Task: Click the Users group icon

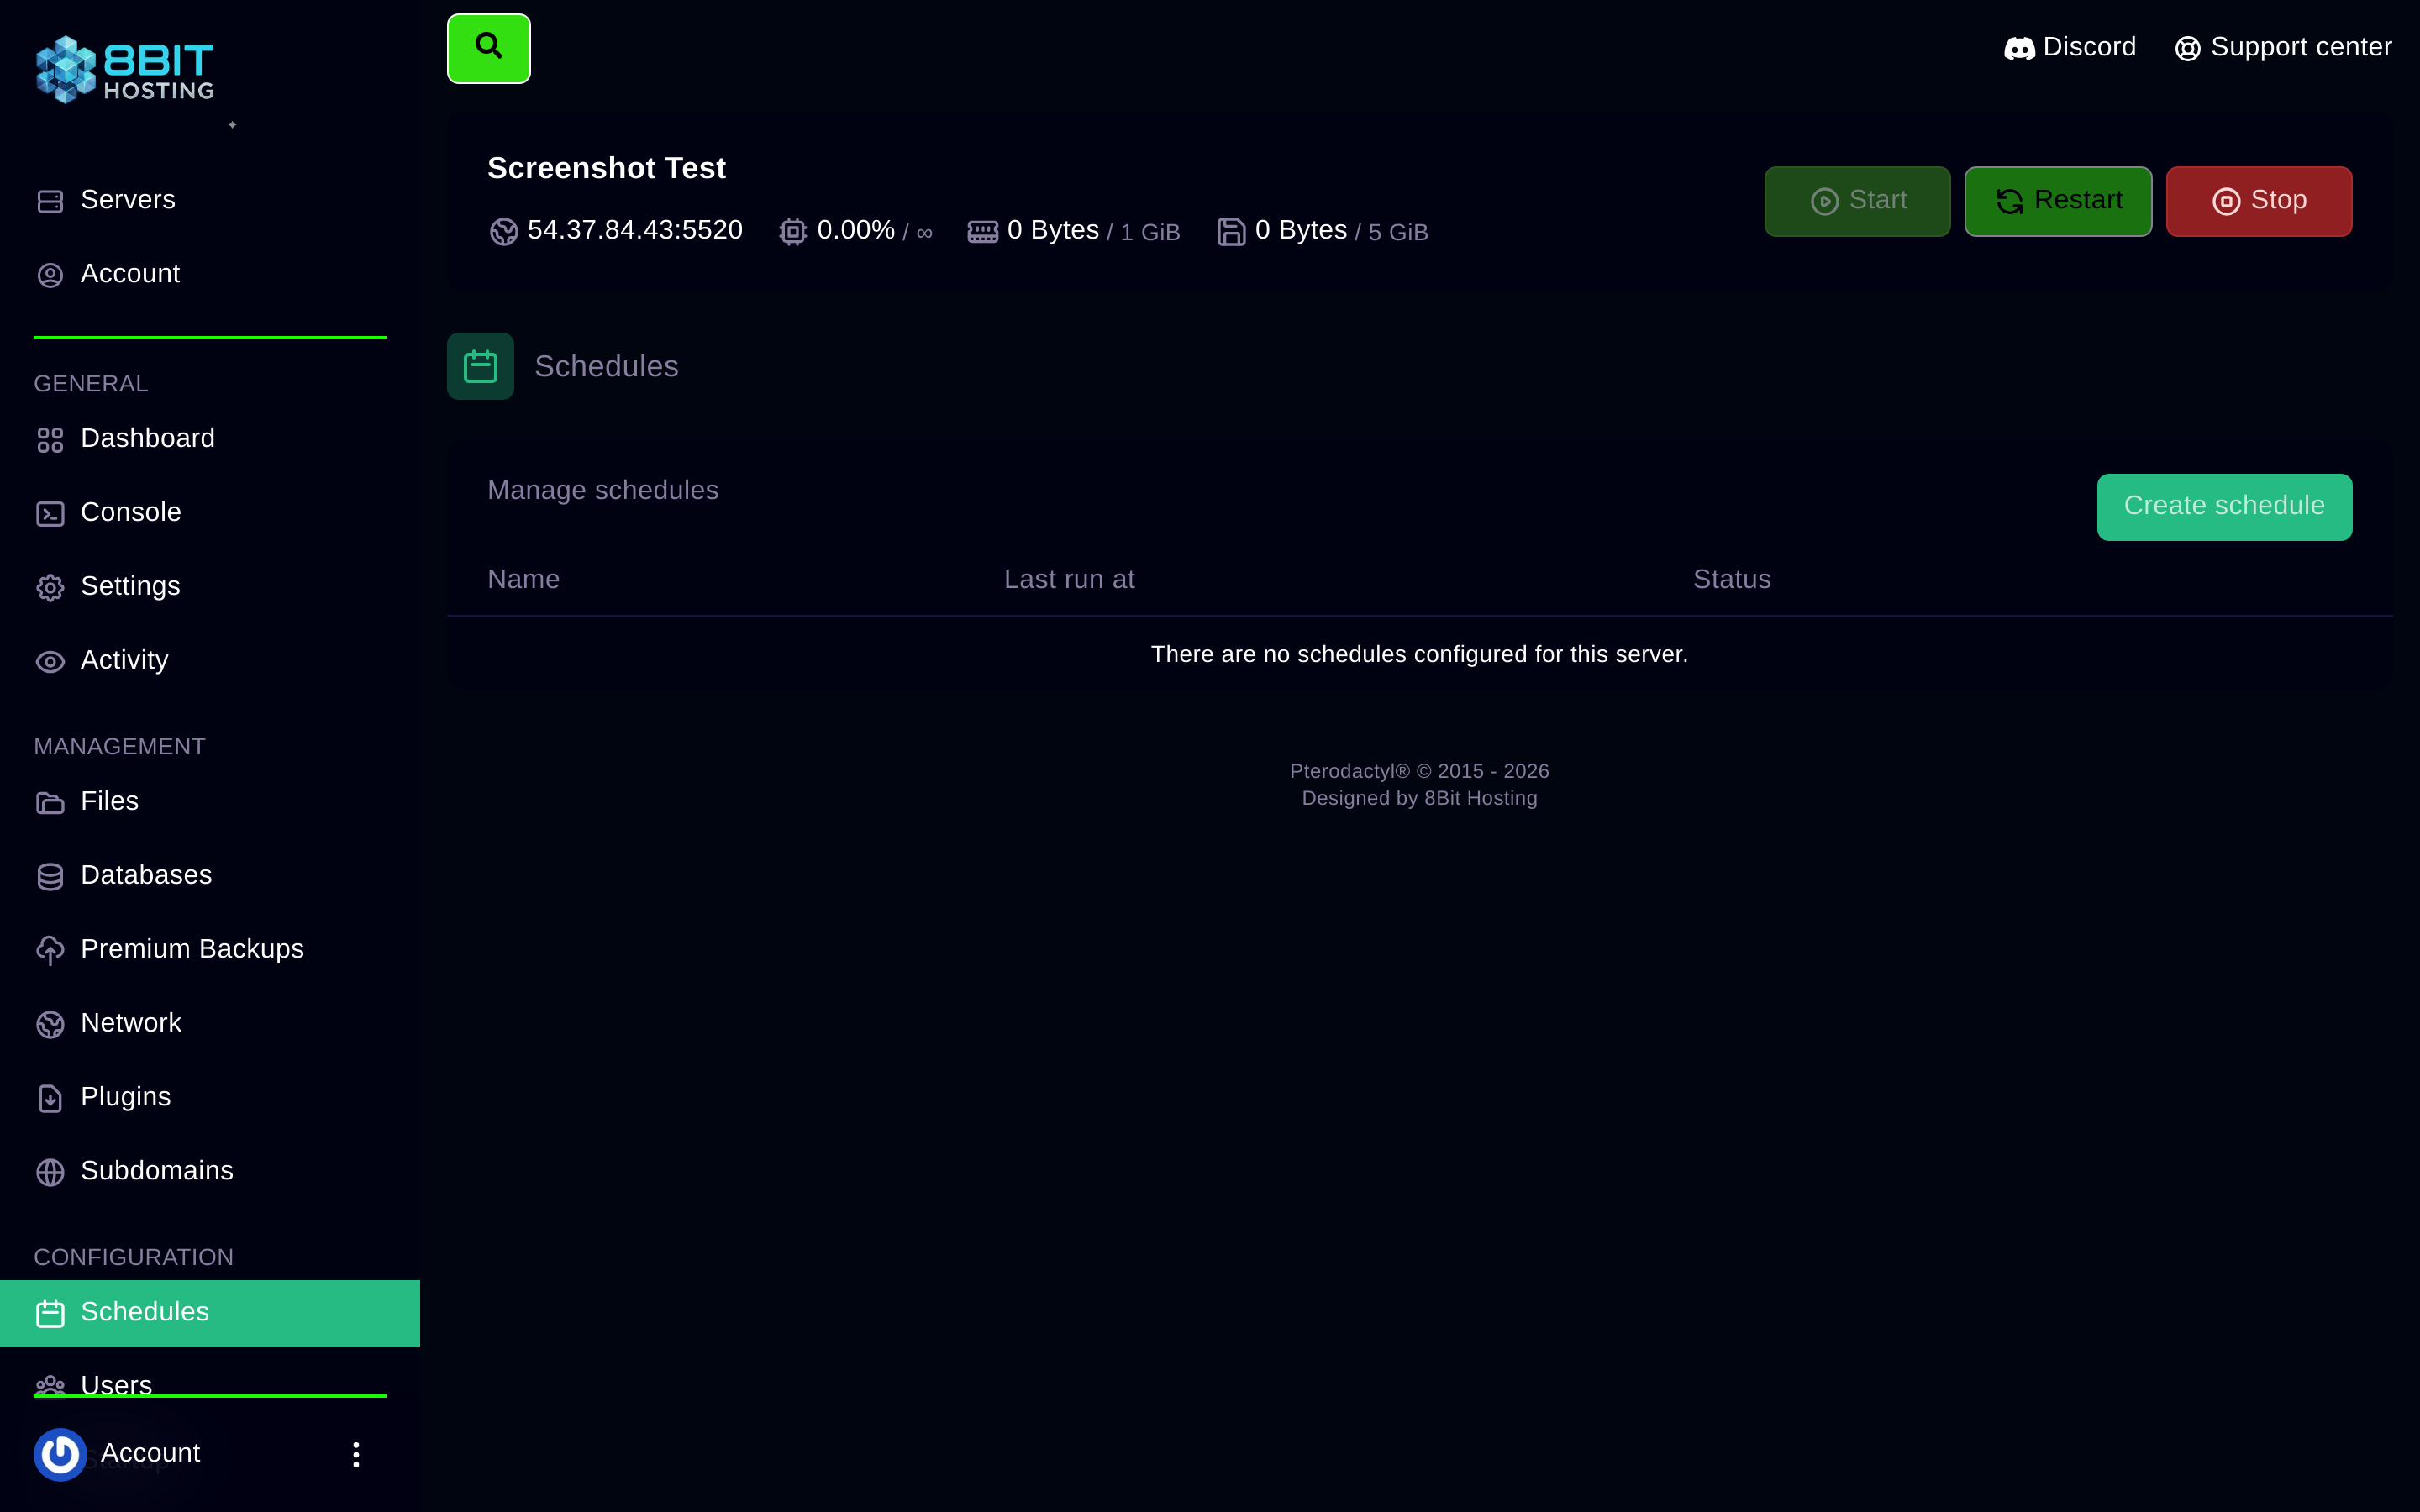Action: point(50,1386)
